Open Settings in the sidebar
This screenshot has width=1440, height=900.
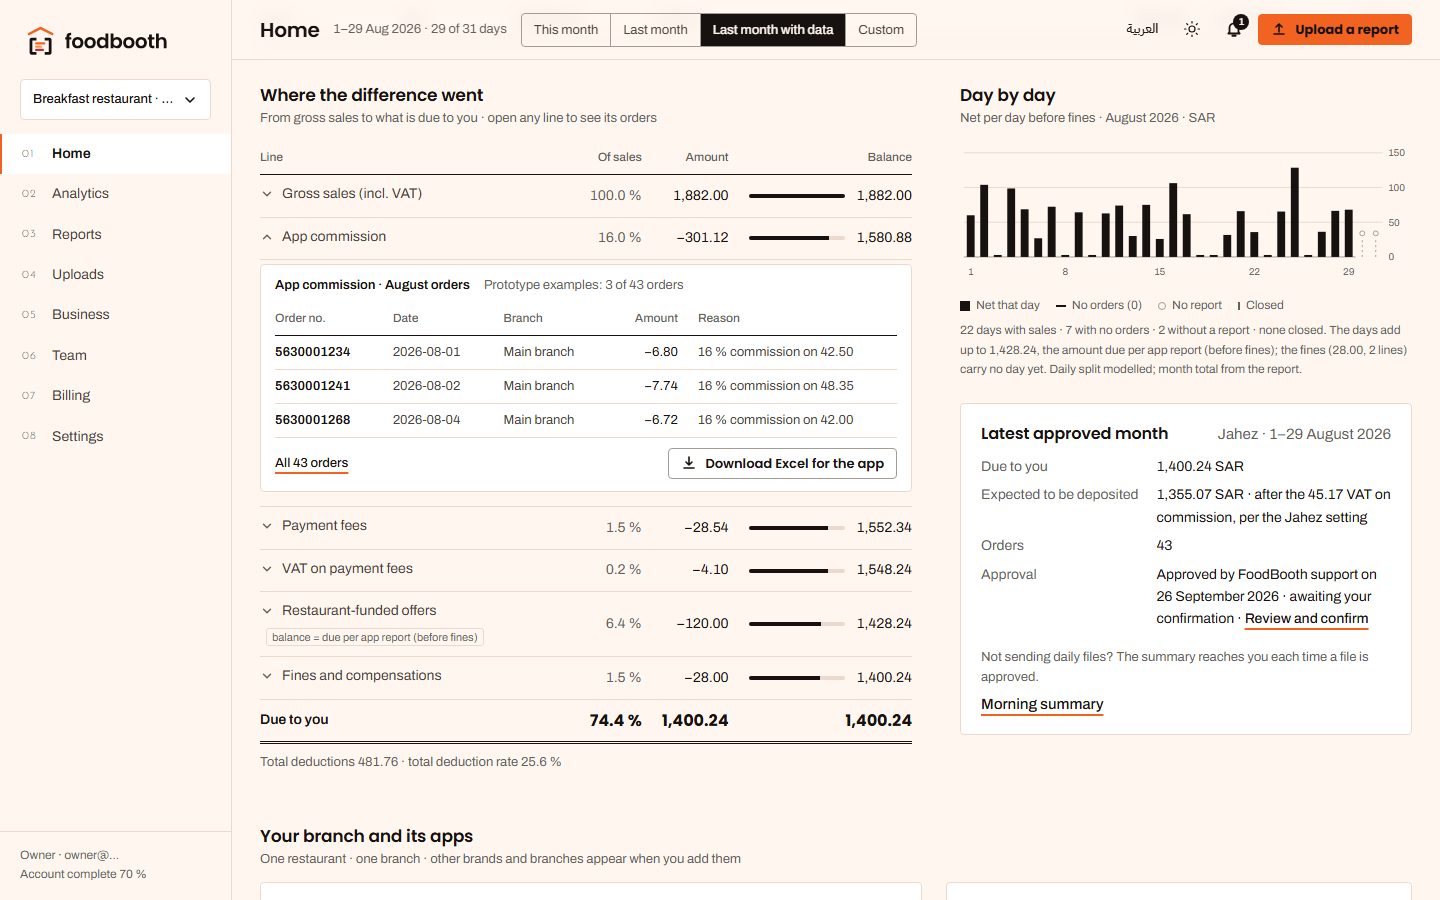(115, 436)
